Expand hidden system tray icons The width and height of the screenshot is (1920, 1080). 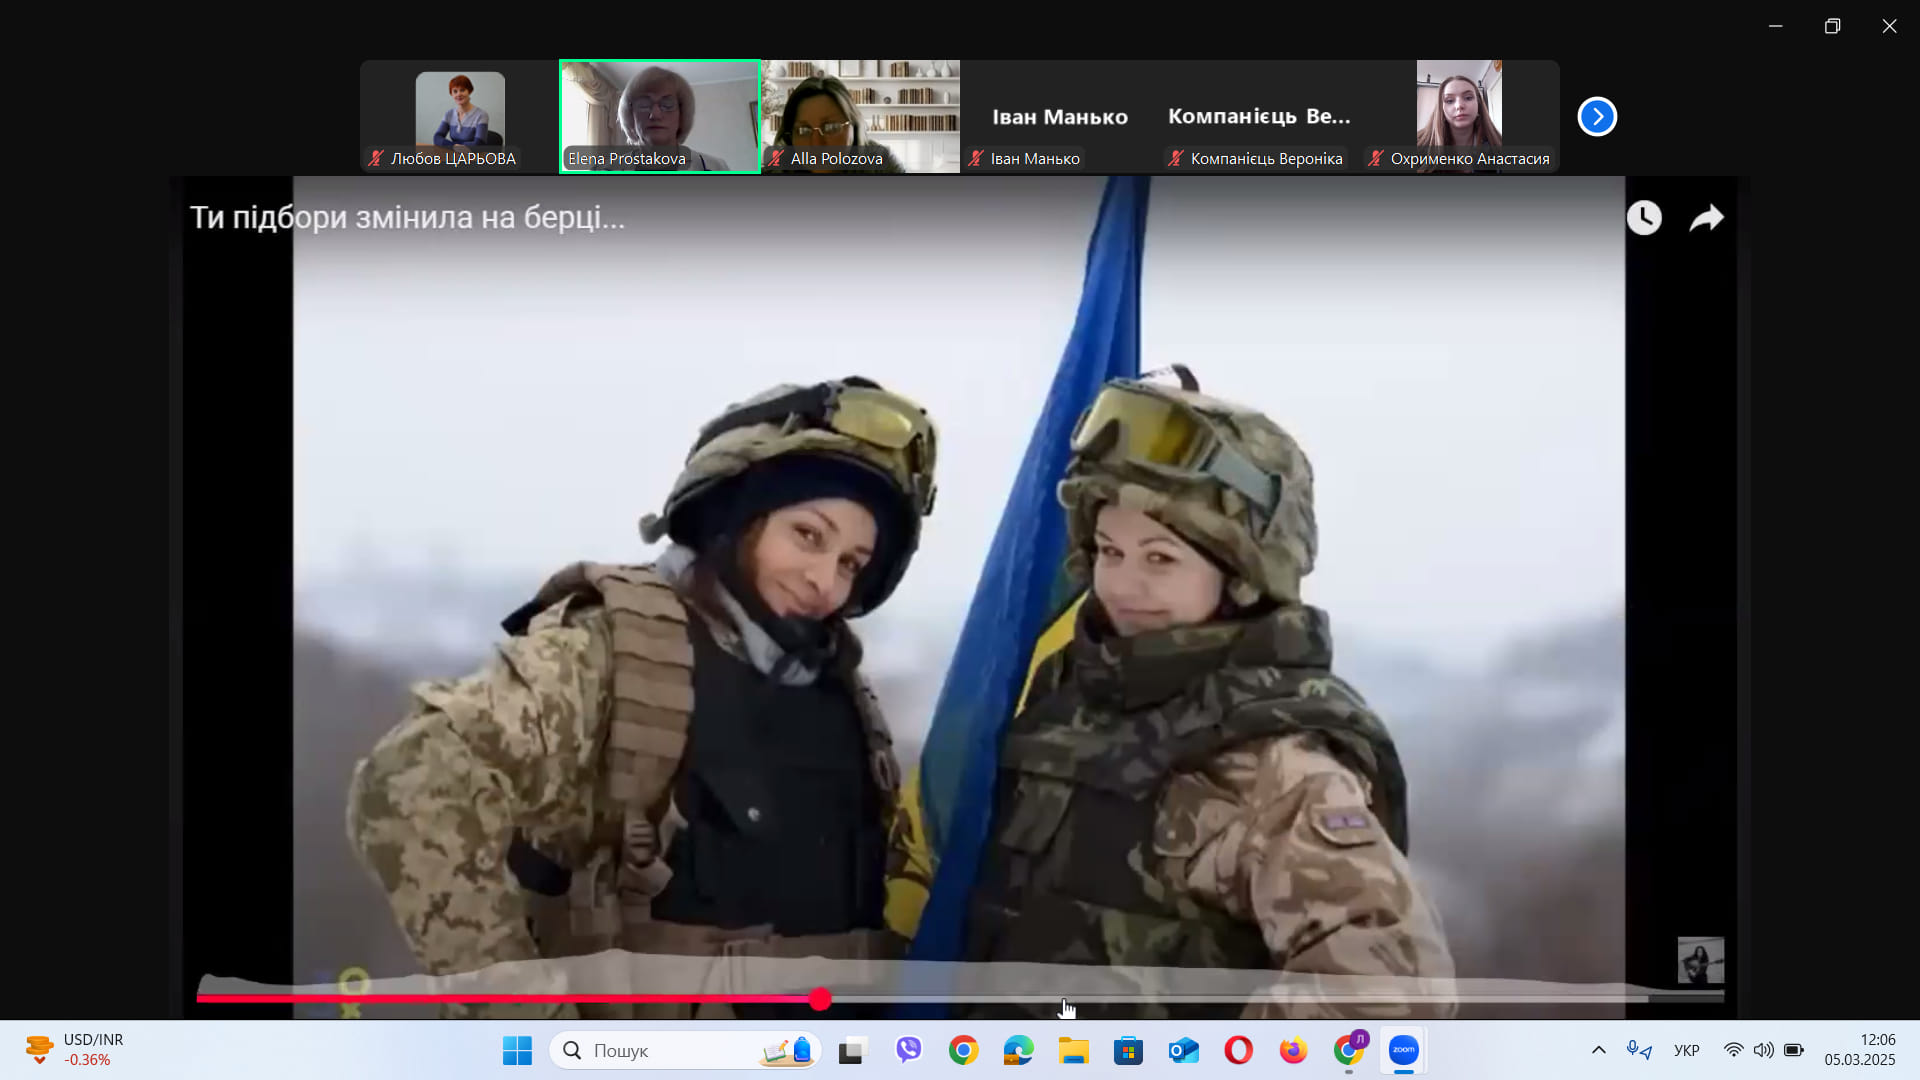pos(1598,1050)
